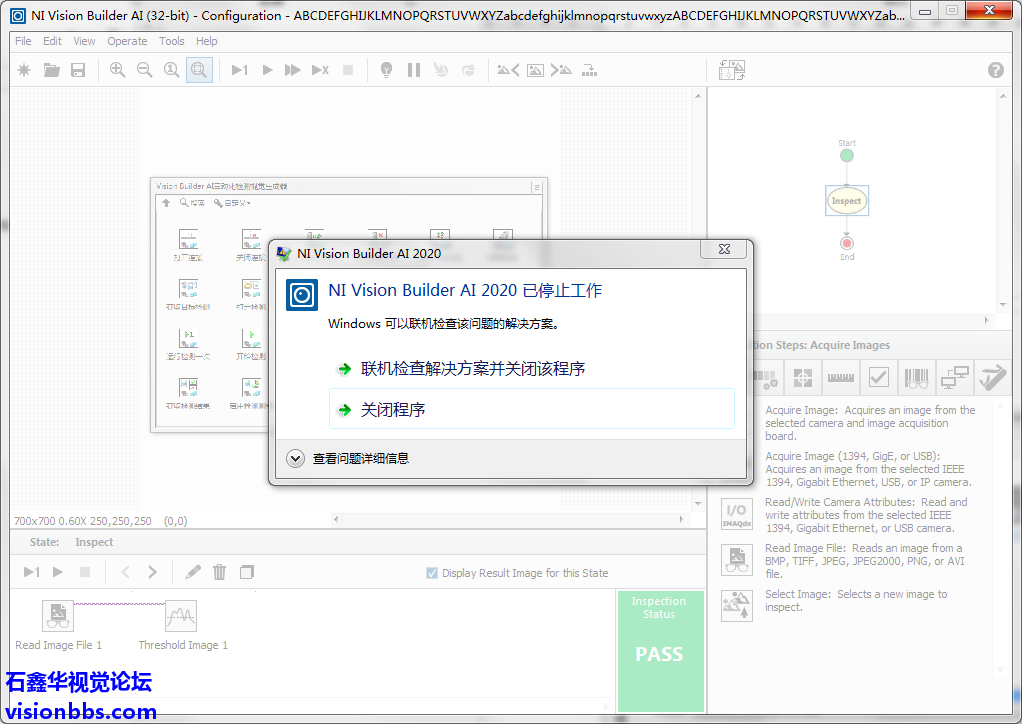The width and height of the screenshot is (1022, 724).
Task: Click the run-until-failure play X icon
Action: click(320, 70)
